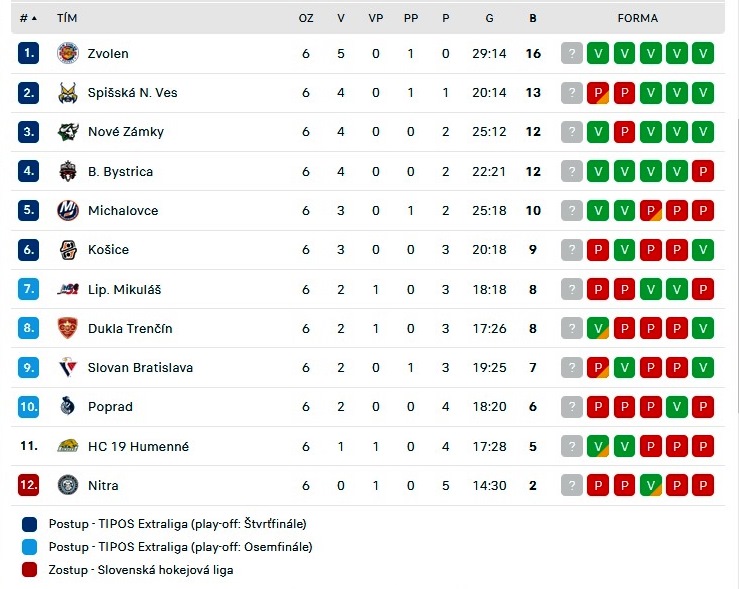Click the Michalovce team logo
This screenshot has width=739, height=589.
tap(68, 211)
